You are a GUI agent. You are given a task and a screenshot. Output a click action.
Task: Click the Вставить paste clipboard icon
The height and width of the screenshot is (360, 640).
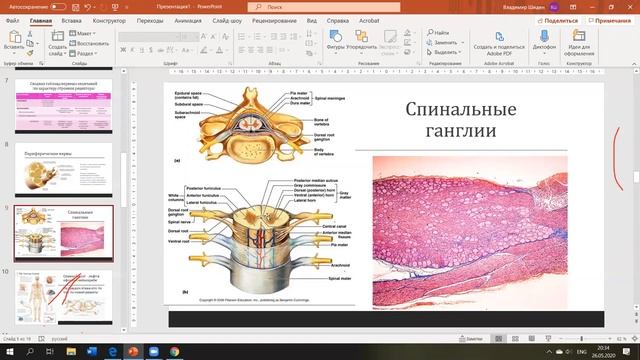pos(14,37)
